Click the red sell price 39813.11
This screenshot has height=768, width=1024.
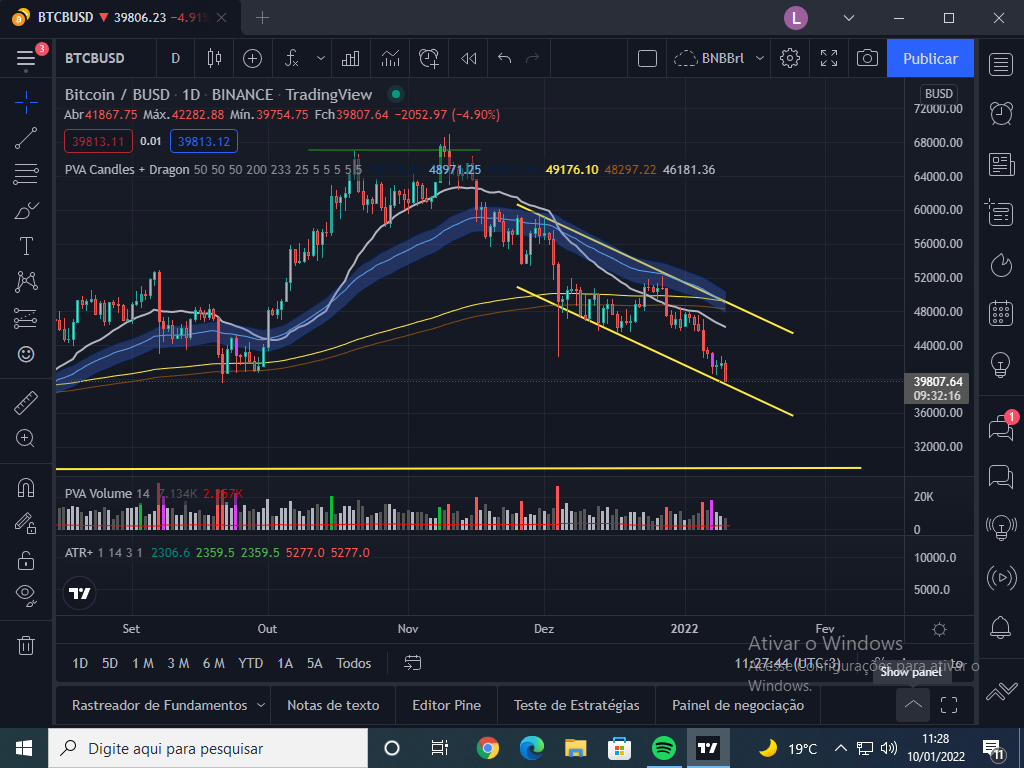click(98, 141)
